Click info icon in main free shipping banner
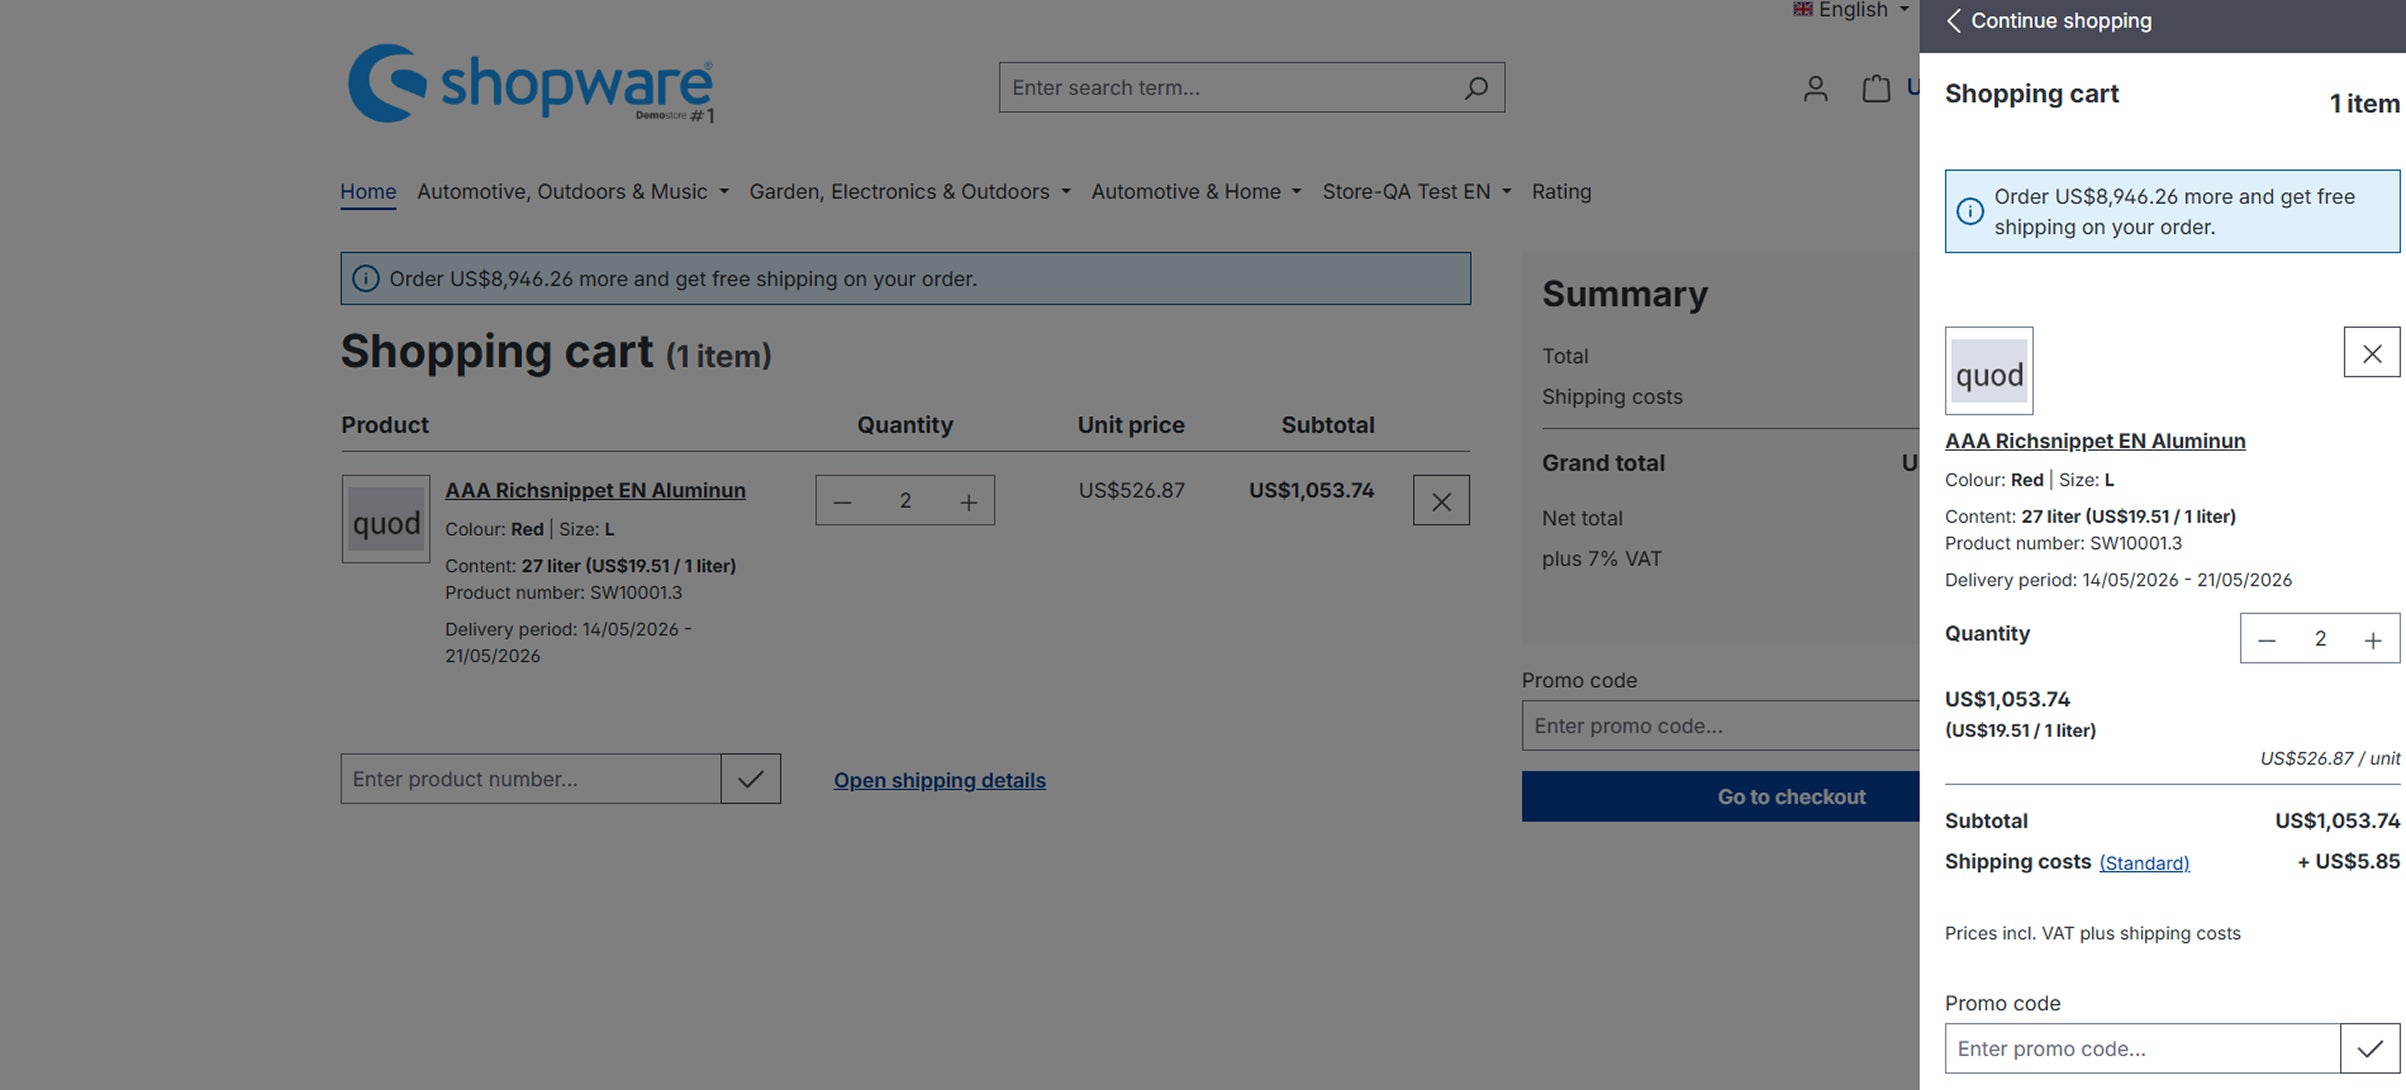Image resolution: width=2406 pixels, height=1090 pixels. pos(366,279)
